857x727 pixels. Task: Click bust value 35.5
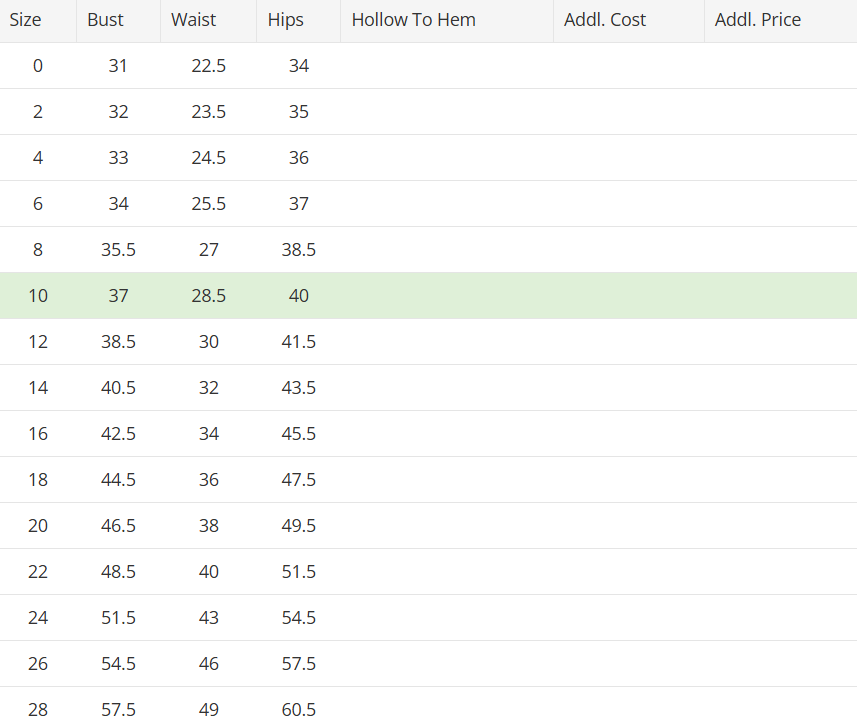[118, 249]
